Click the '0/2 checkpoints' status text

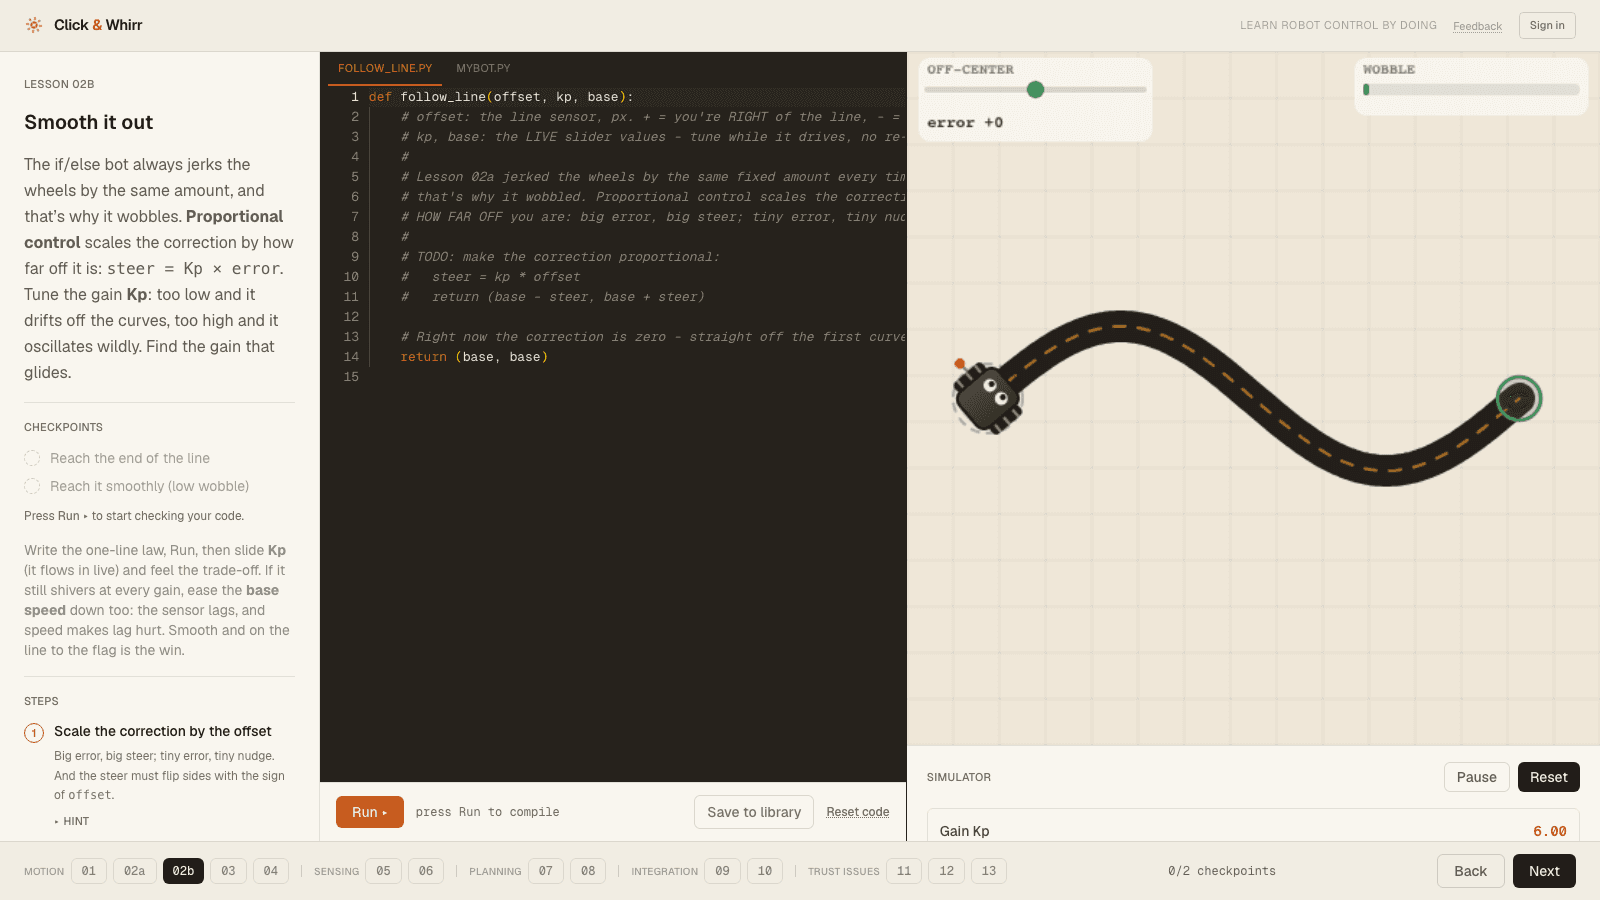pos(1222,871)
